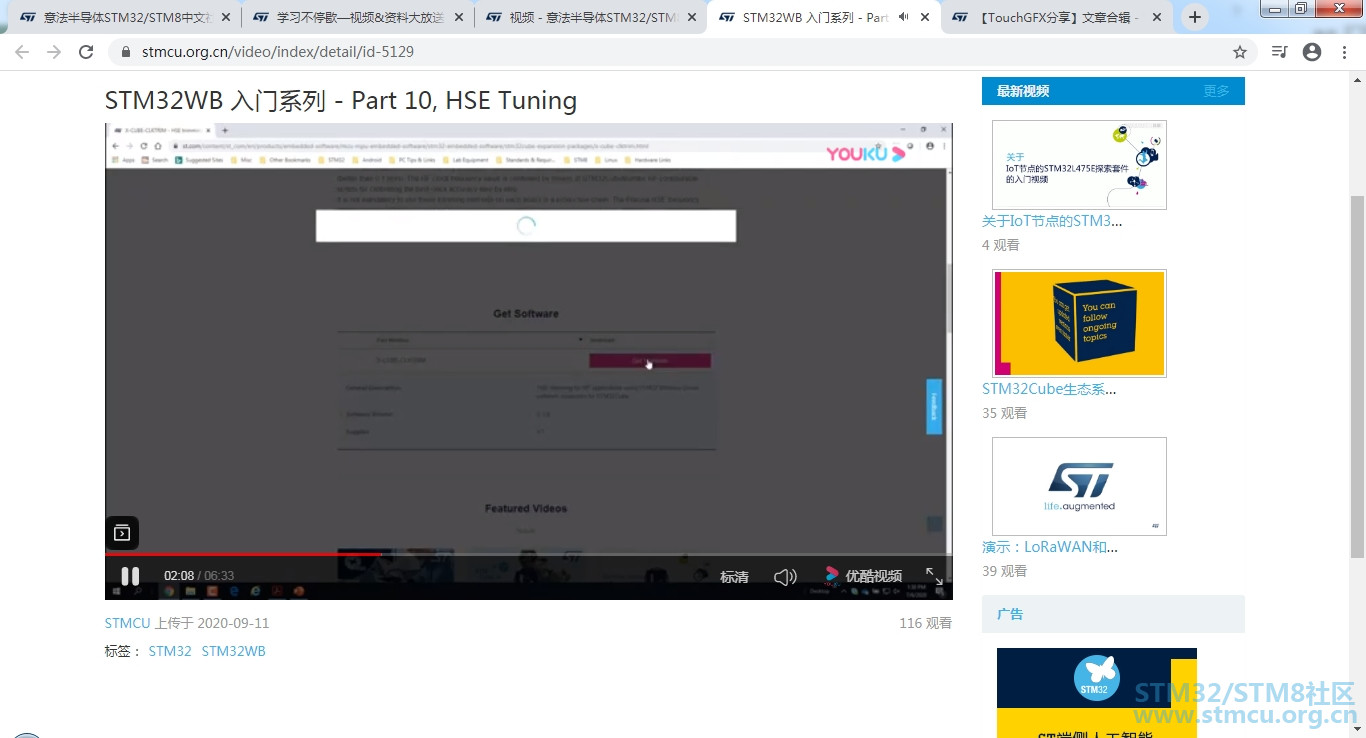Click the STM32 advertisement banner

pos(1097,693)
